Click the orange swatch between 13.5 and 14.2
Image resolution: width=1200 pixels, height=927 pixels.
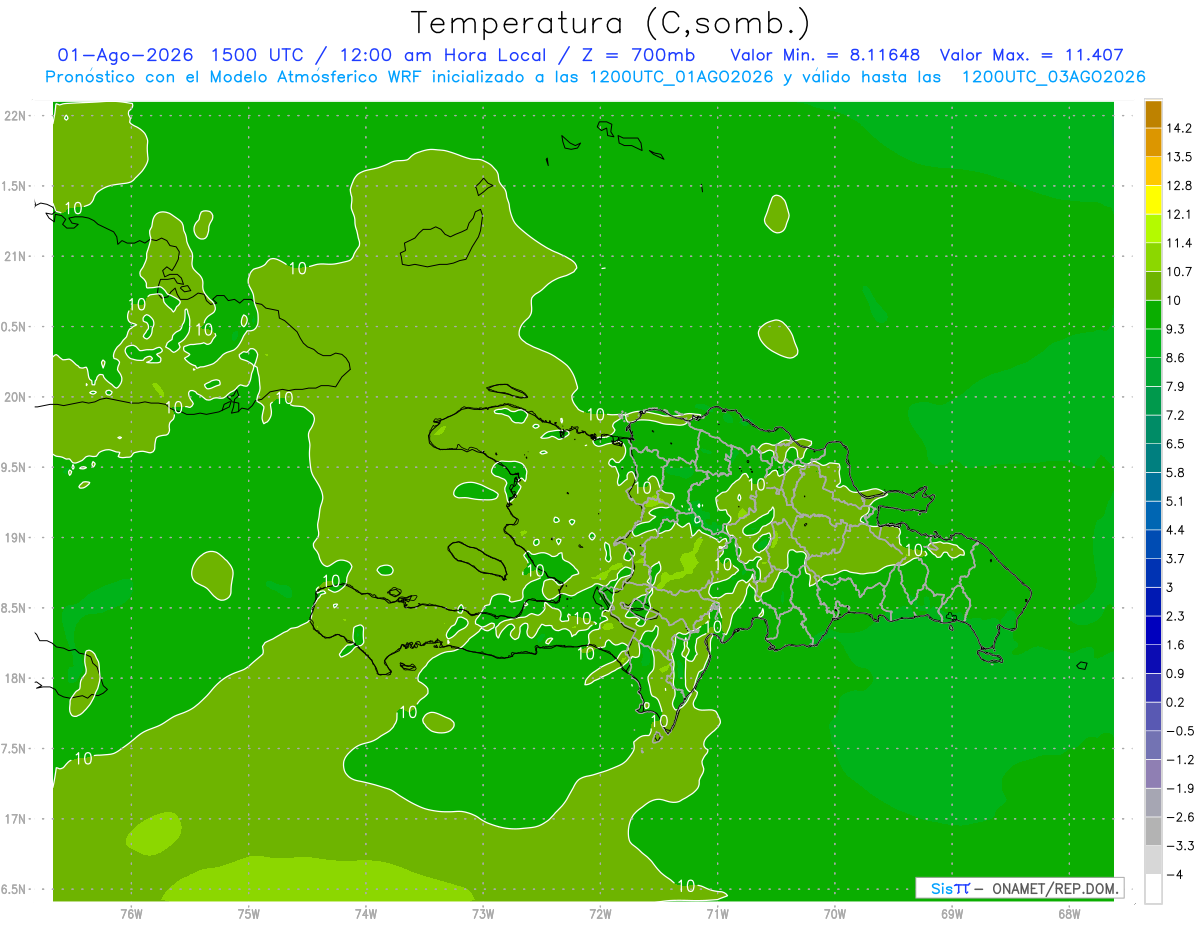pos(1153,143)
